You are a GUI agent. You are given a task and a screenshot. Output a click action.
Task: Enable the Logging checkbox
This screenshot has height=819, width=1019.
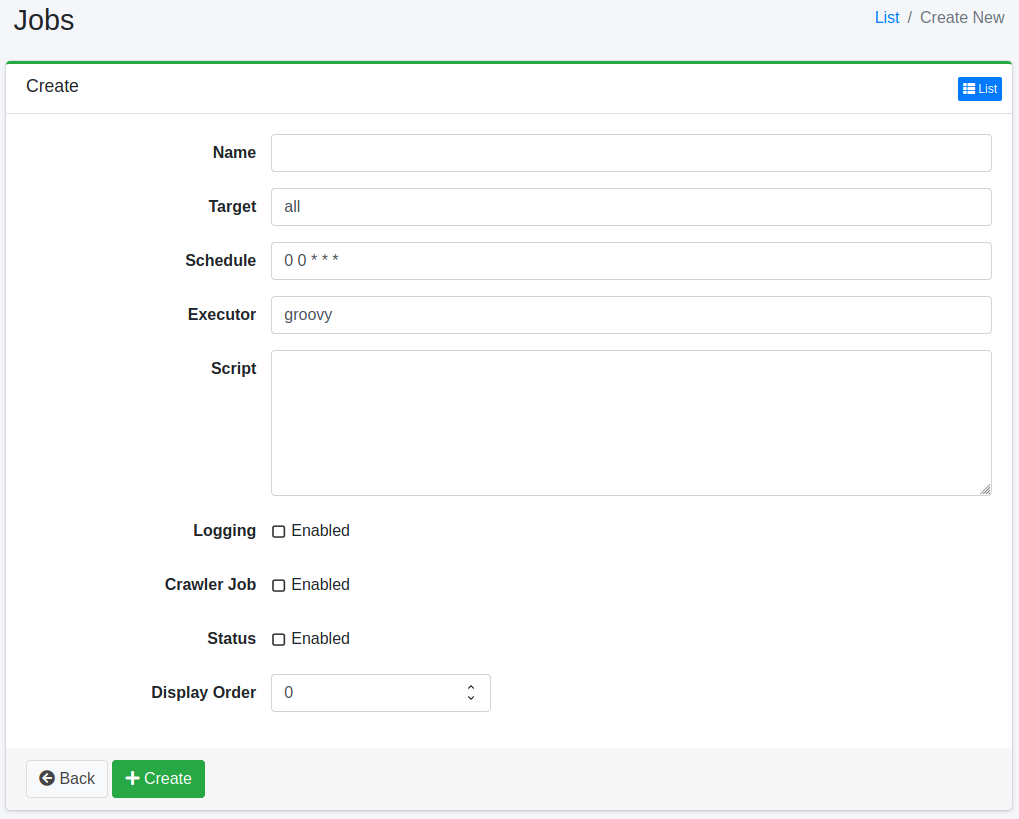click(x=279, y=532)
